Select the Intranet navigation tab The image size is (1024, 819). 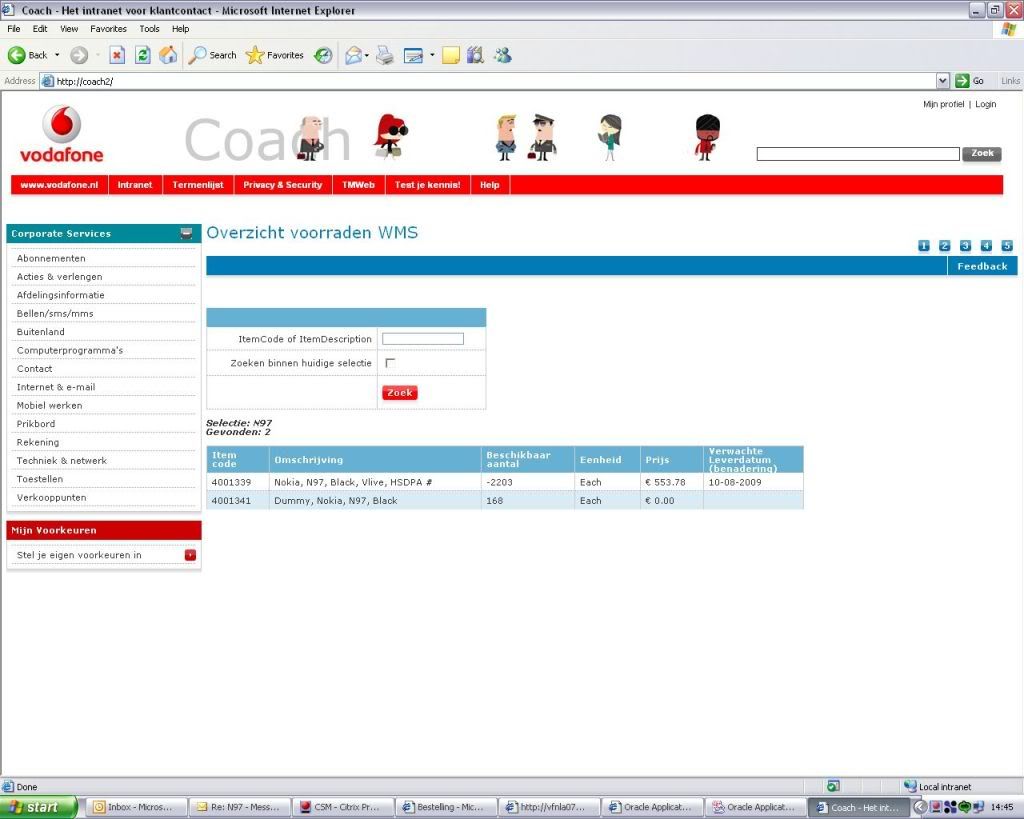coord(135,185)
